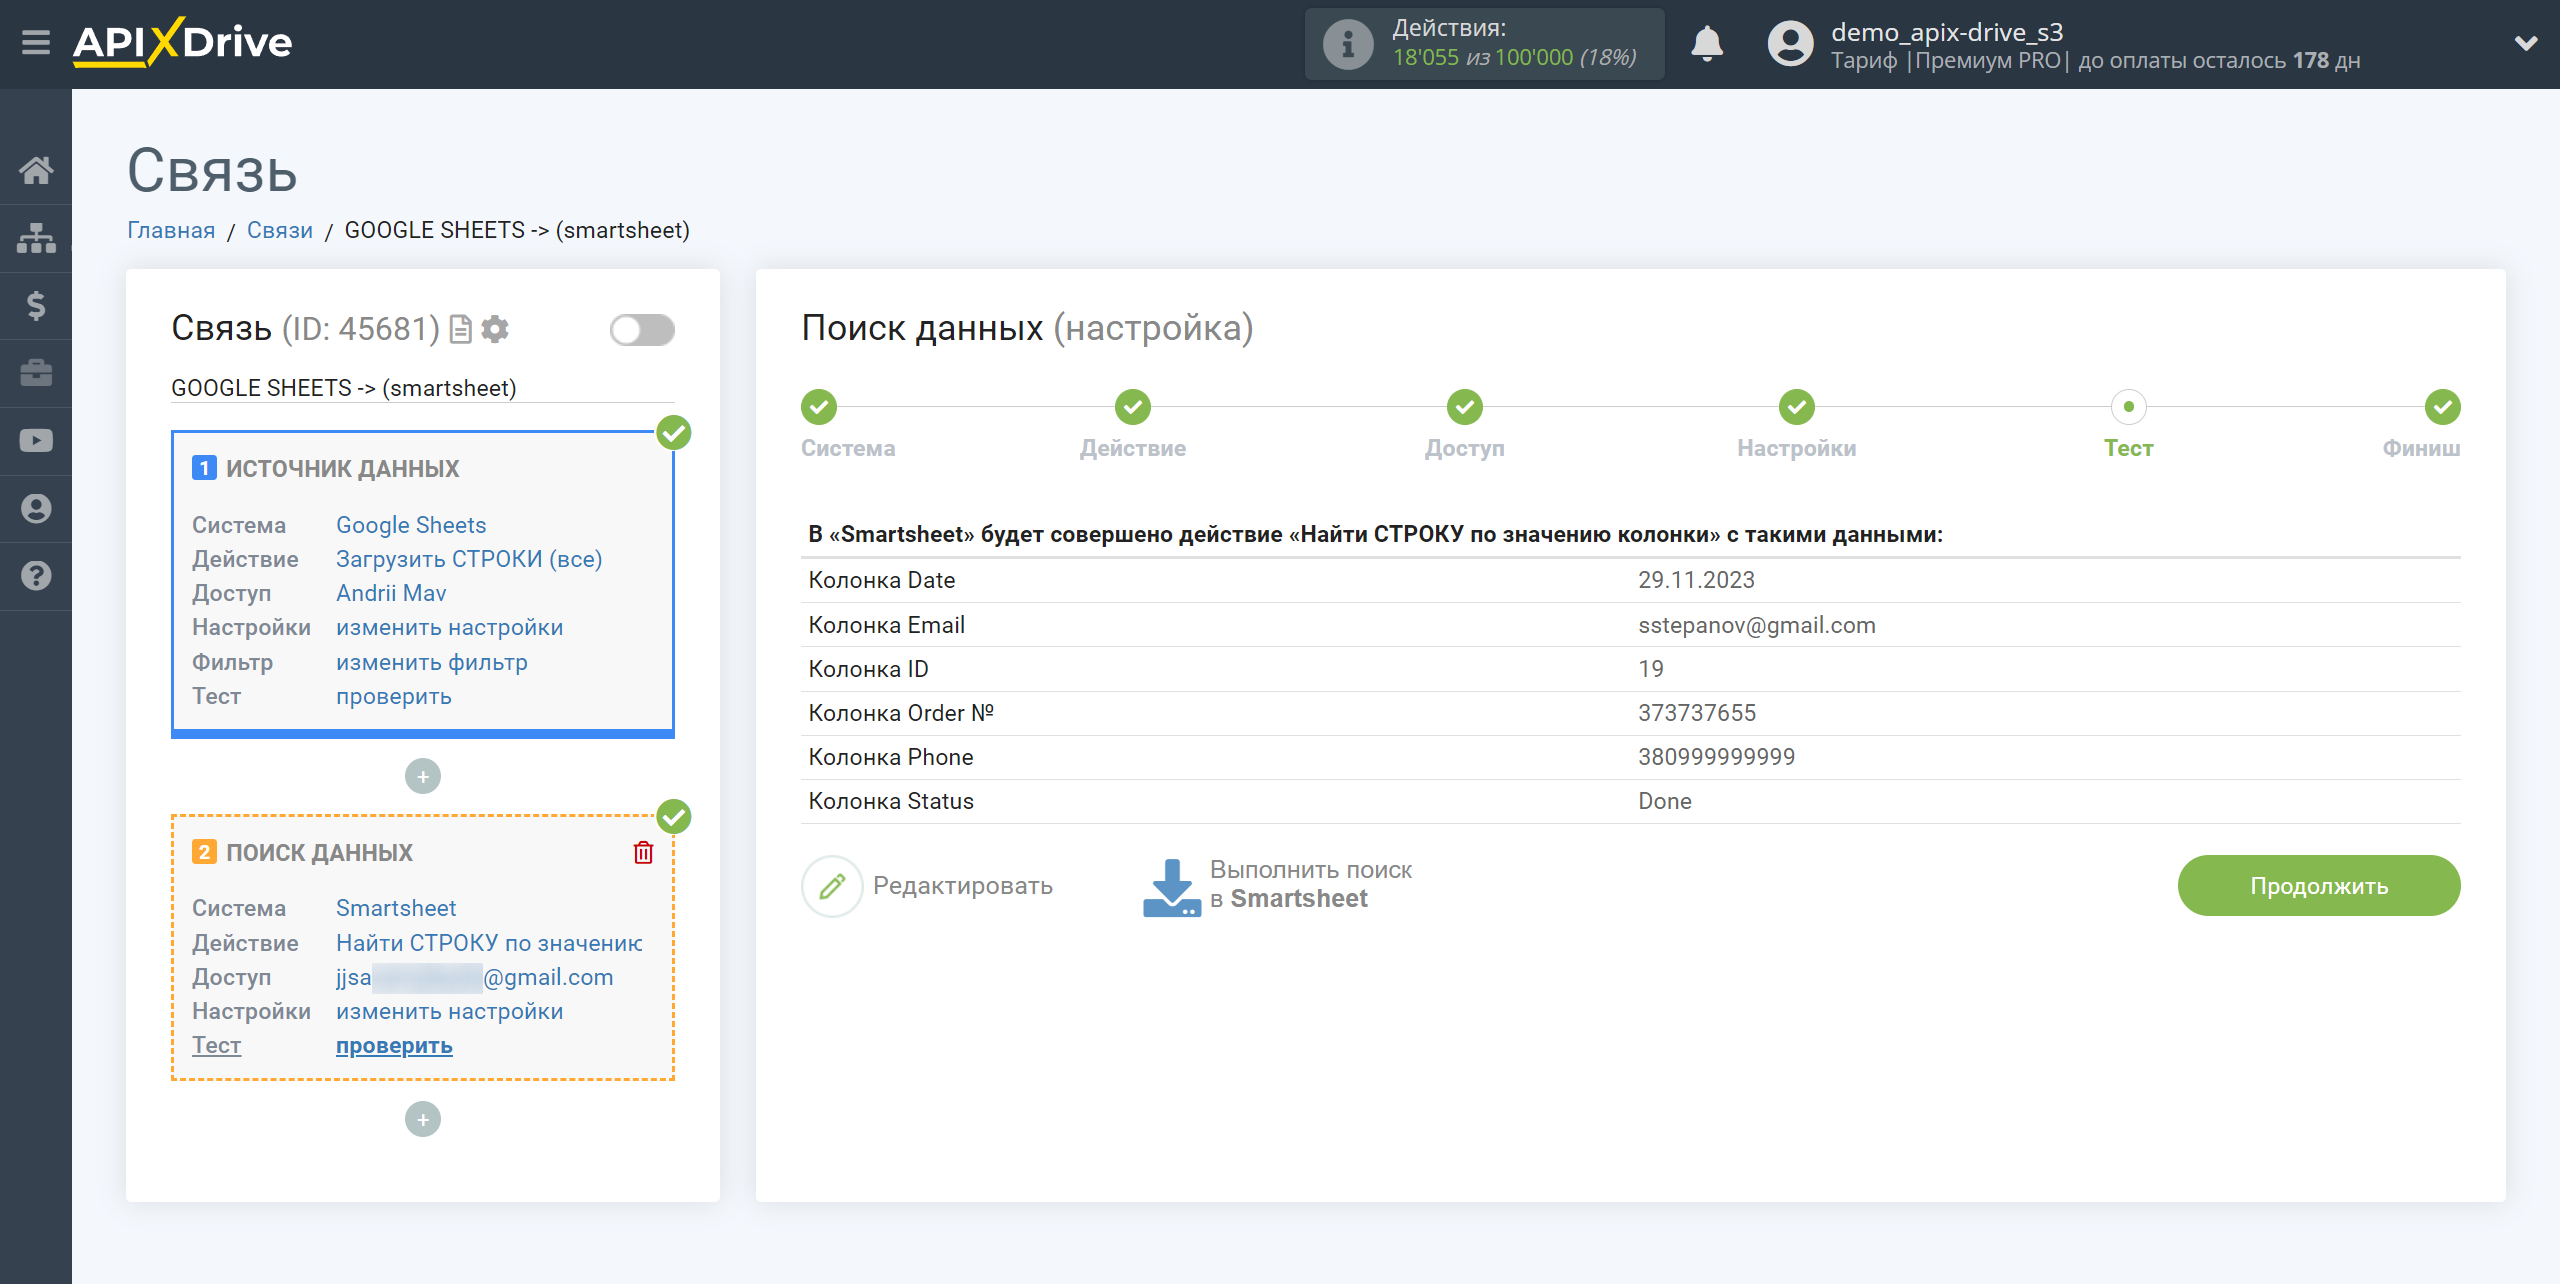Open the Связи breadcrumb link
The height and width of the screenshot is (1284, 2560).
(x=280, y=230)
